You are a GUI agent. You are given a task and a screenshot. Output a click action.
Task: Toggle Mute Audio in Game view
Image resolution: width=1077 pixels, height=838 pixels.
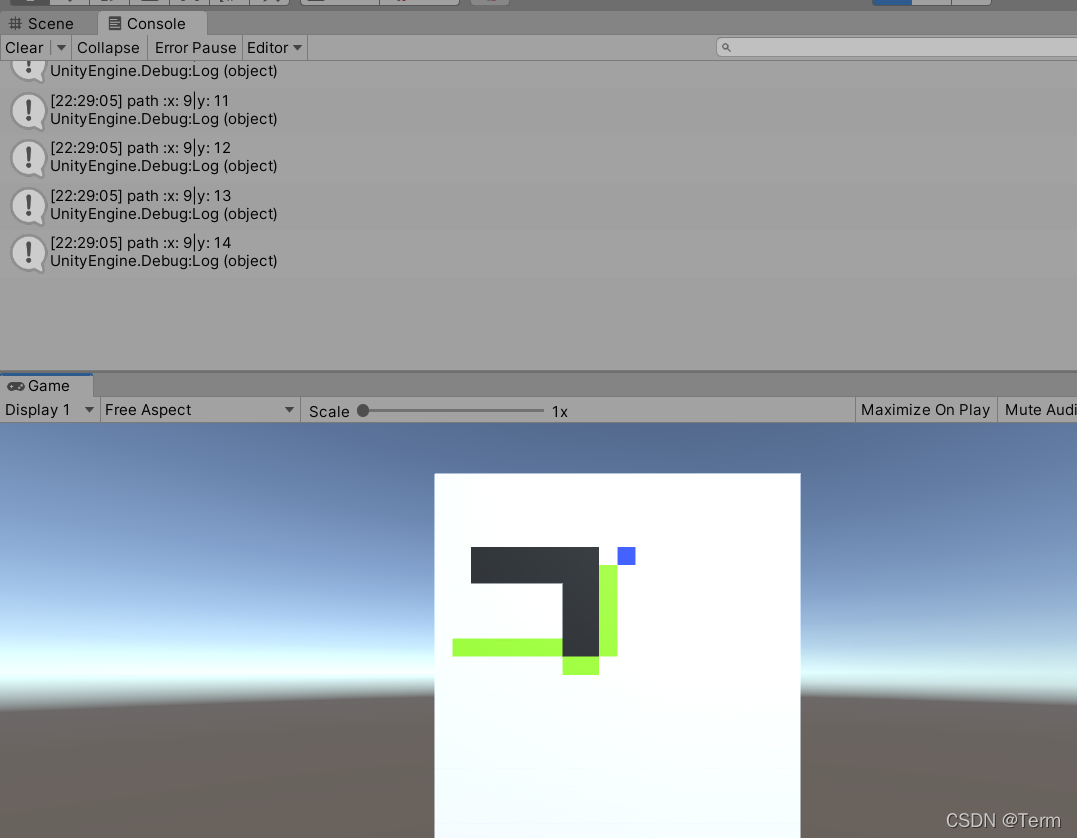[x=1039, y=410]
